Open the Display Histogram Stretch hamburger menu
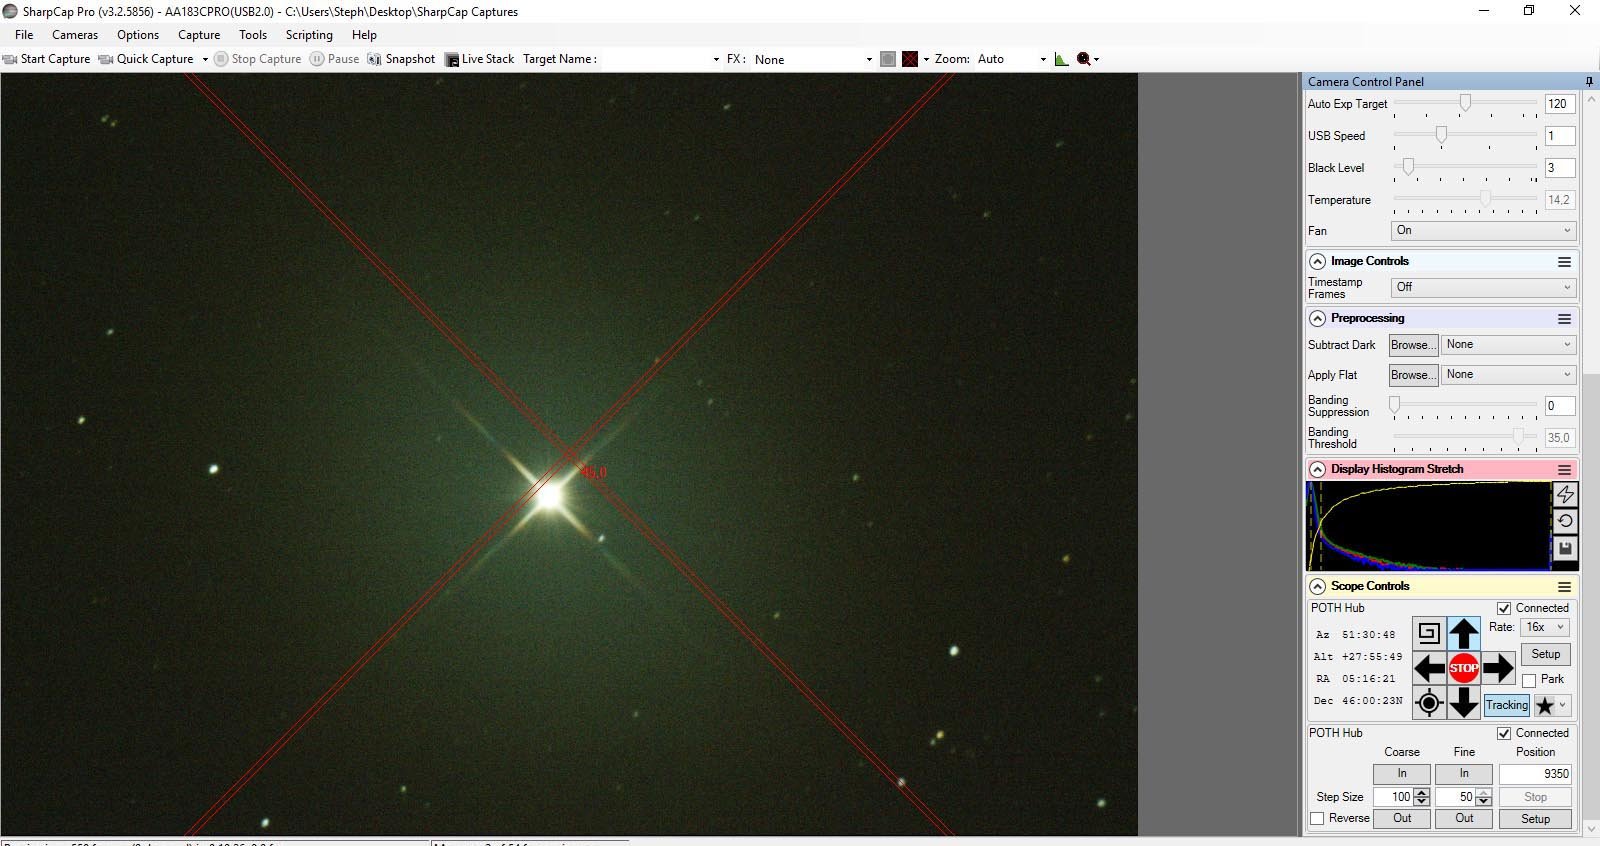 point(1564,470)
